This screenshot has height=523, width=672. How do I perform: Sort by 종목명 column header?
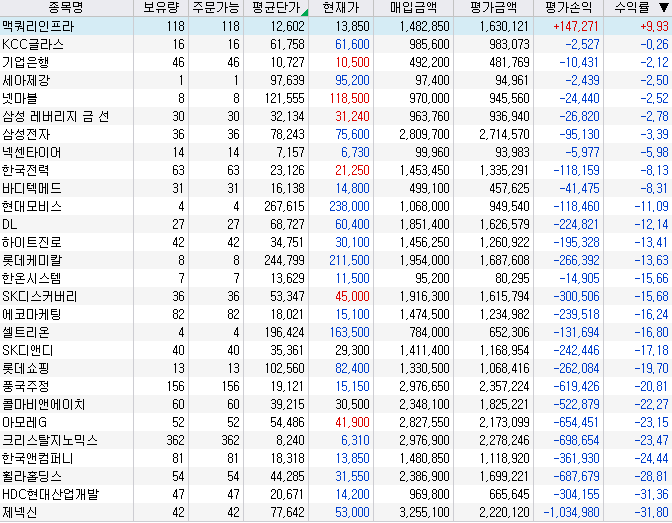[66, 8]
